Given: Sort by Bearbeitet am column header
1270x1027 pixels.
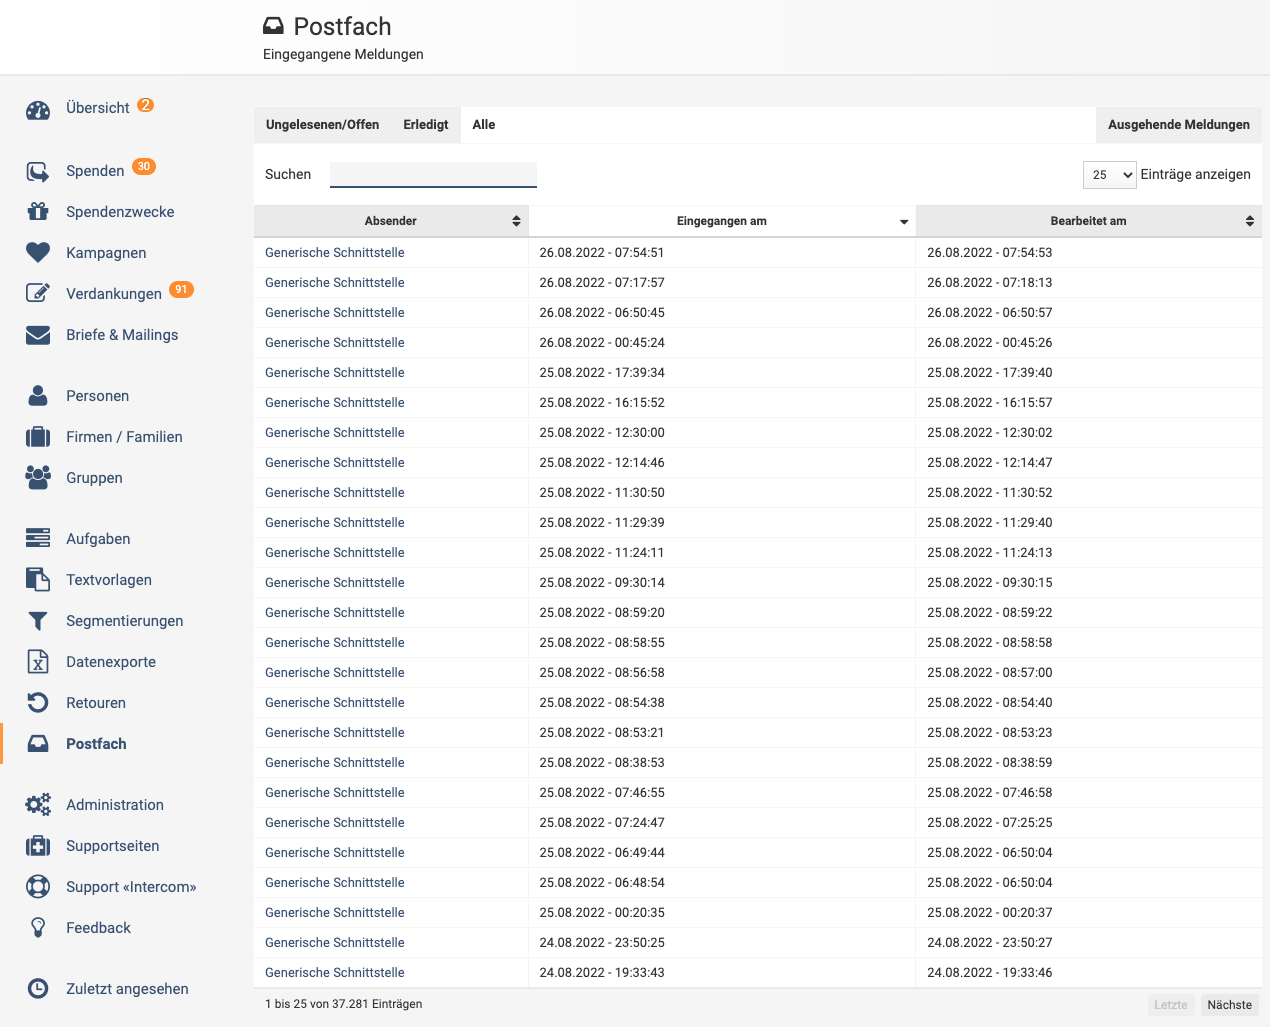Looking at the screenshot, I should pyautogui.click(x=1088, y=221).
